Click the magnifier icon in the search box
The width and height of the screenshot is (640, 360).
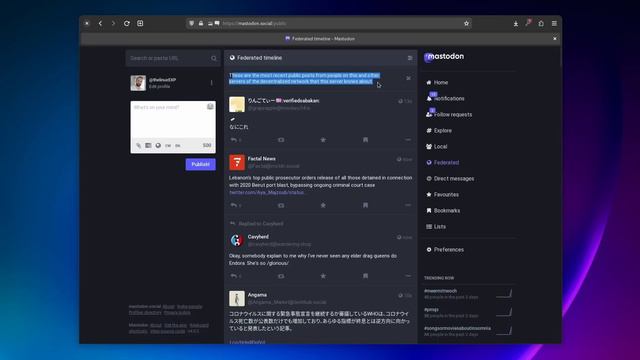pyautogui.click(x=213, y=58)
